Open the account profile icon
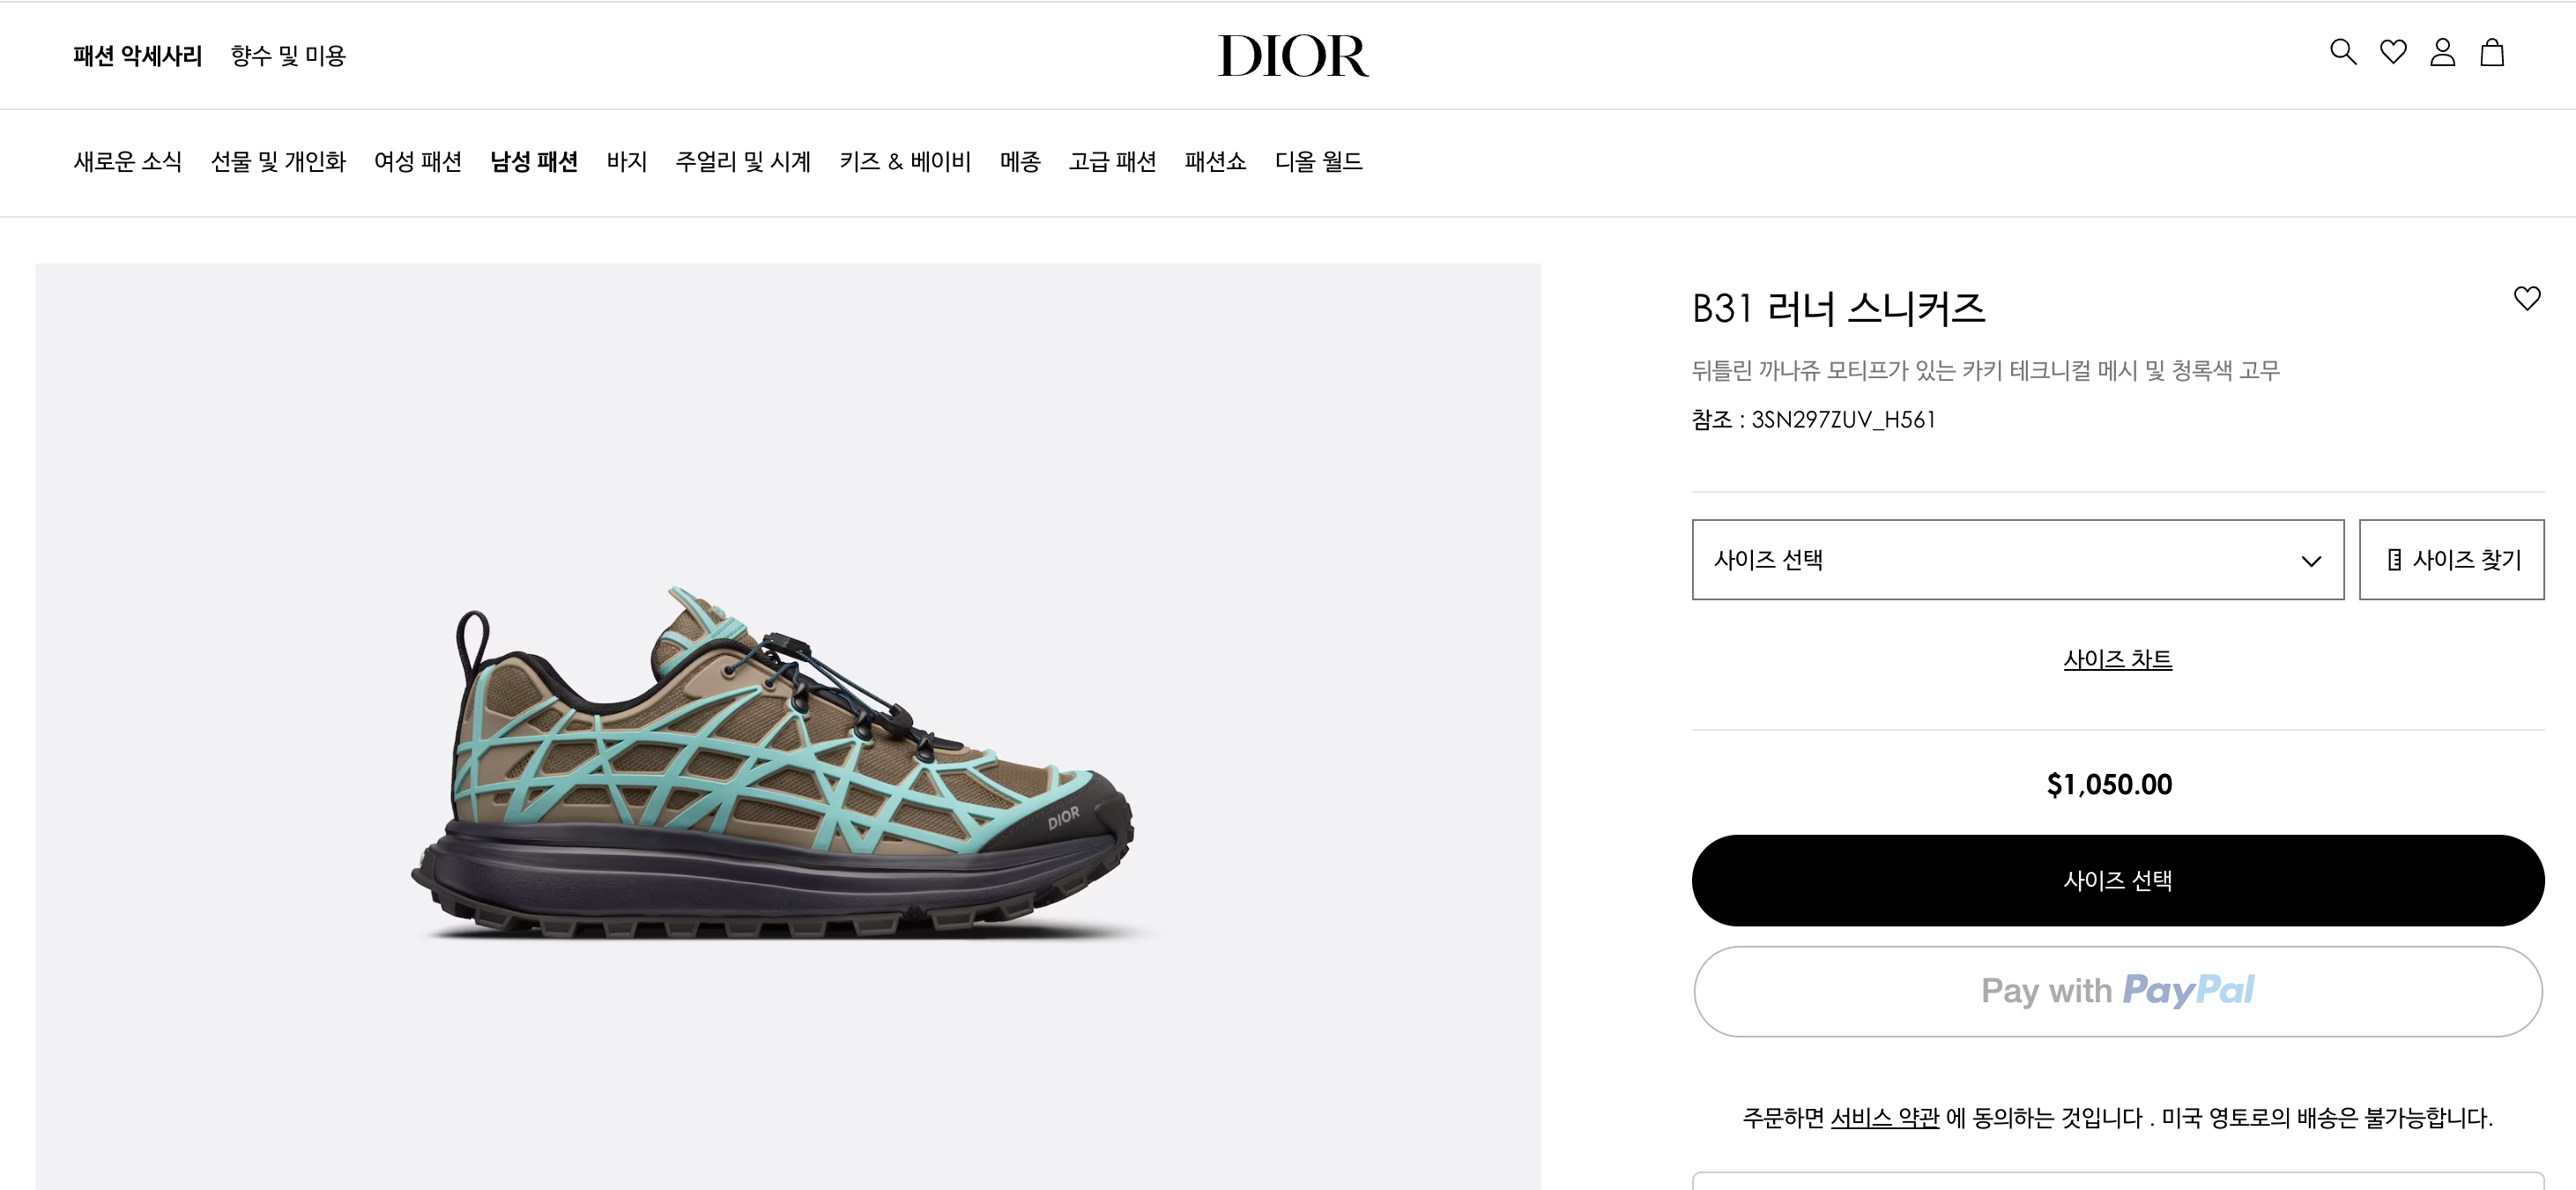The image size is (2576, 1190). [2442, 52]
